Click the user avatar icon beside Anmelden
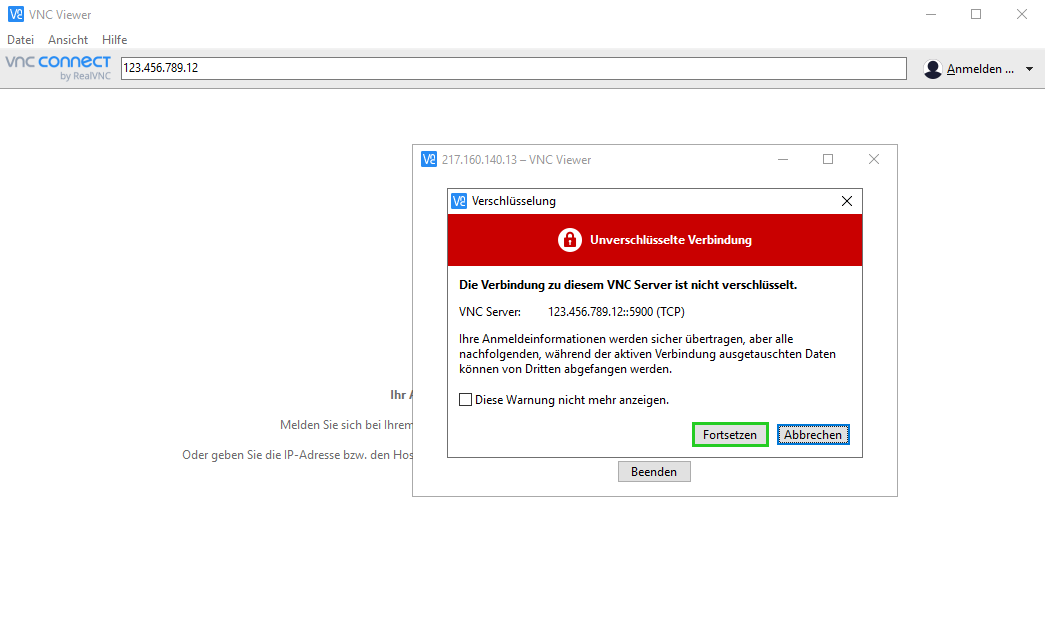 point(933,69)
